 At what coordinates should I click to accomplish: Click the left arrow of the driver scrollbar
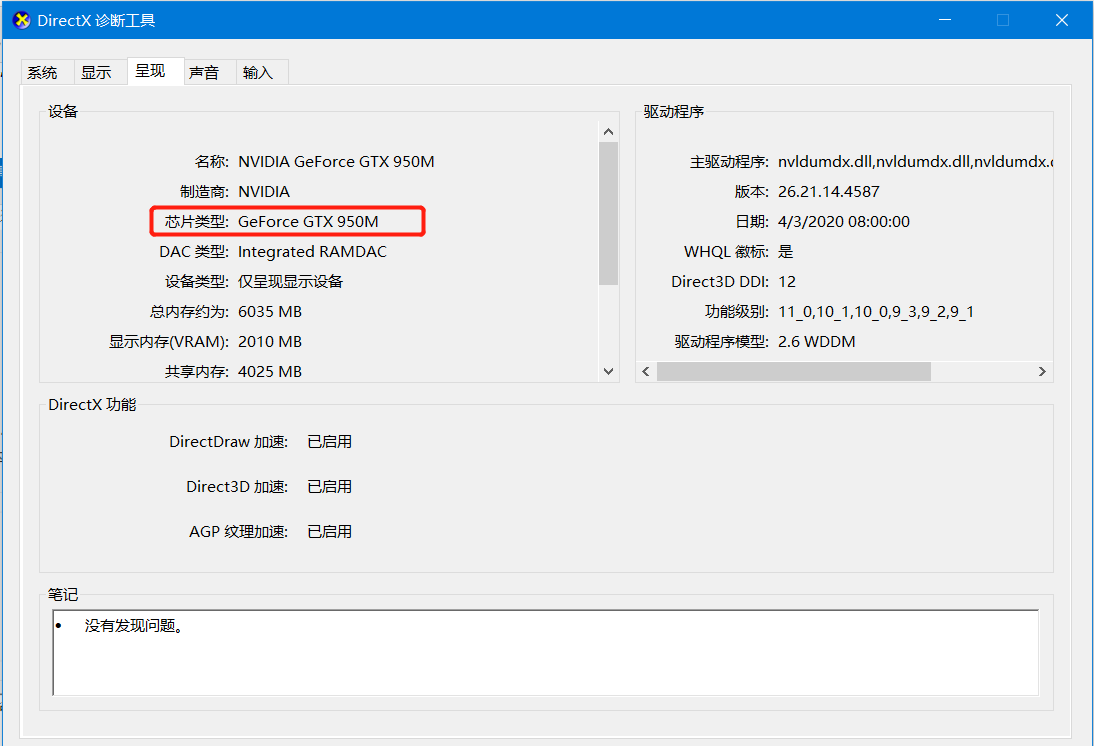pyautogui.click(x=645, y=371)
